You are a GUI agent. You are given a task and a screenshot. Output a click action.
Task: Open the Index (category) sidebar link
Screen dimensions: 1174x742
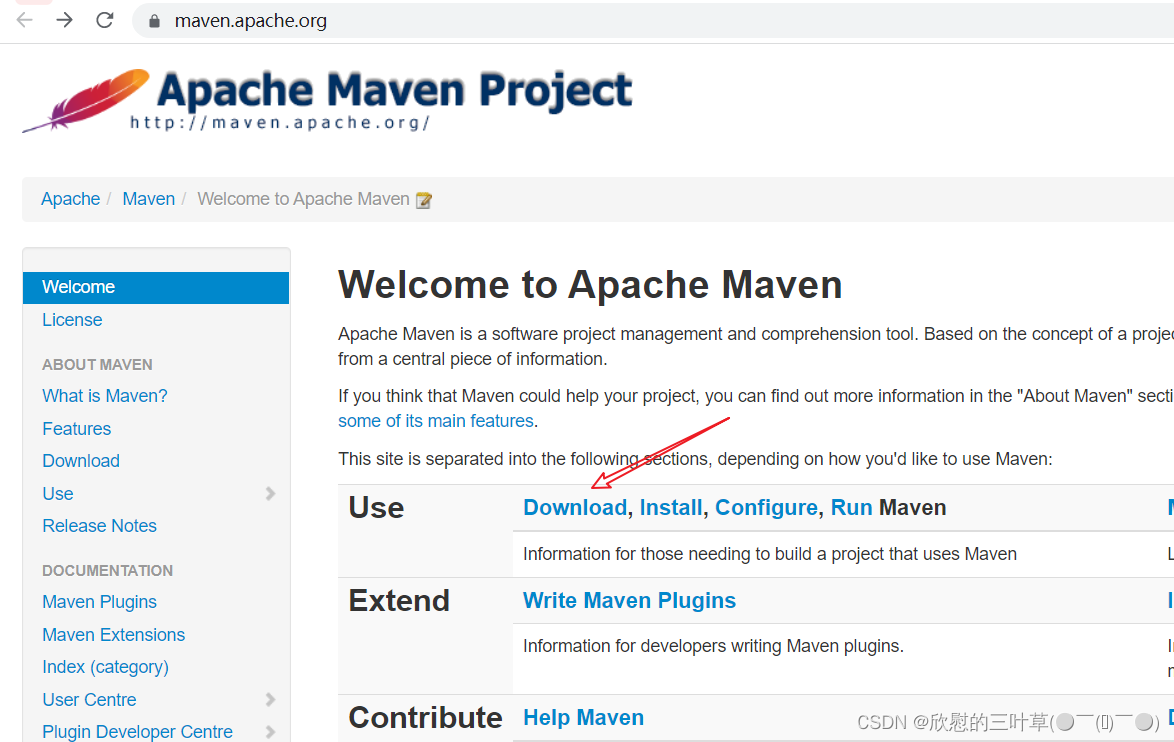106,666
